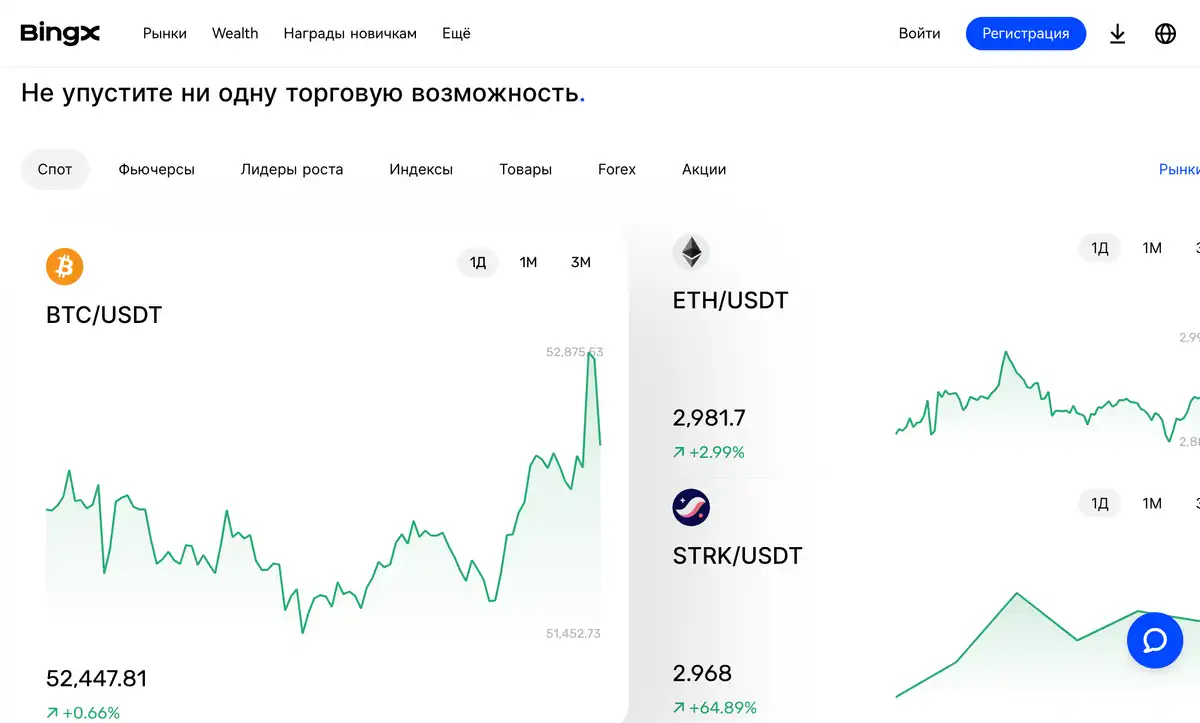
Task: Open the download app icon
Action: pyautogui.click(x=1118, y=34)
